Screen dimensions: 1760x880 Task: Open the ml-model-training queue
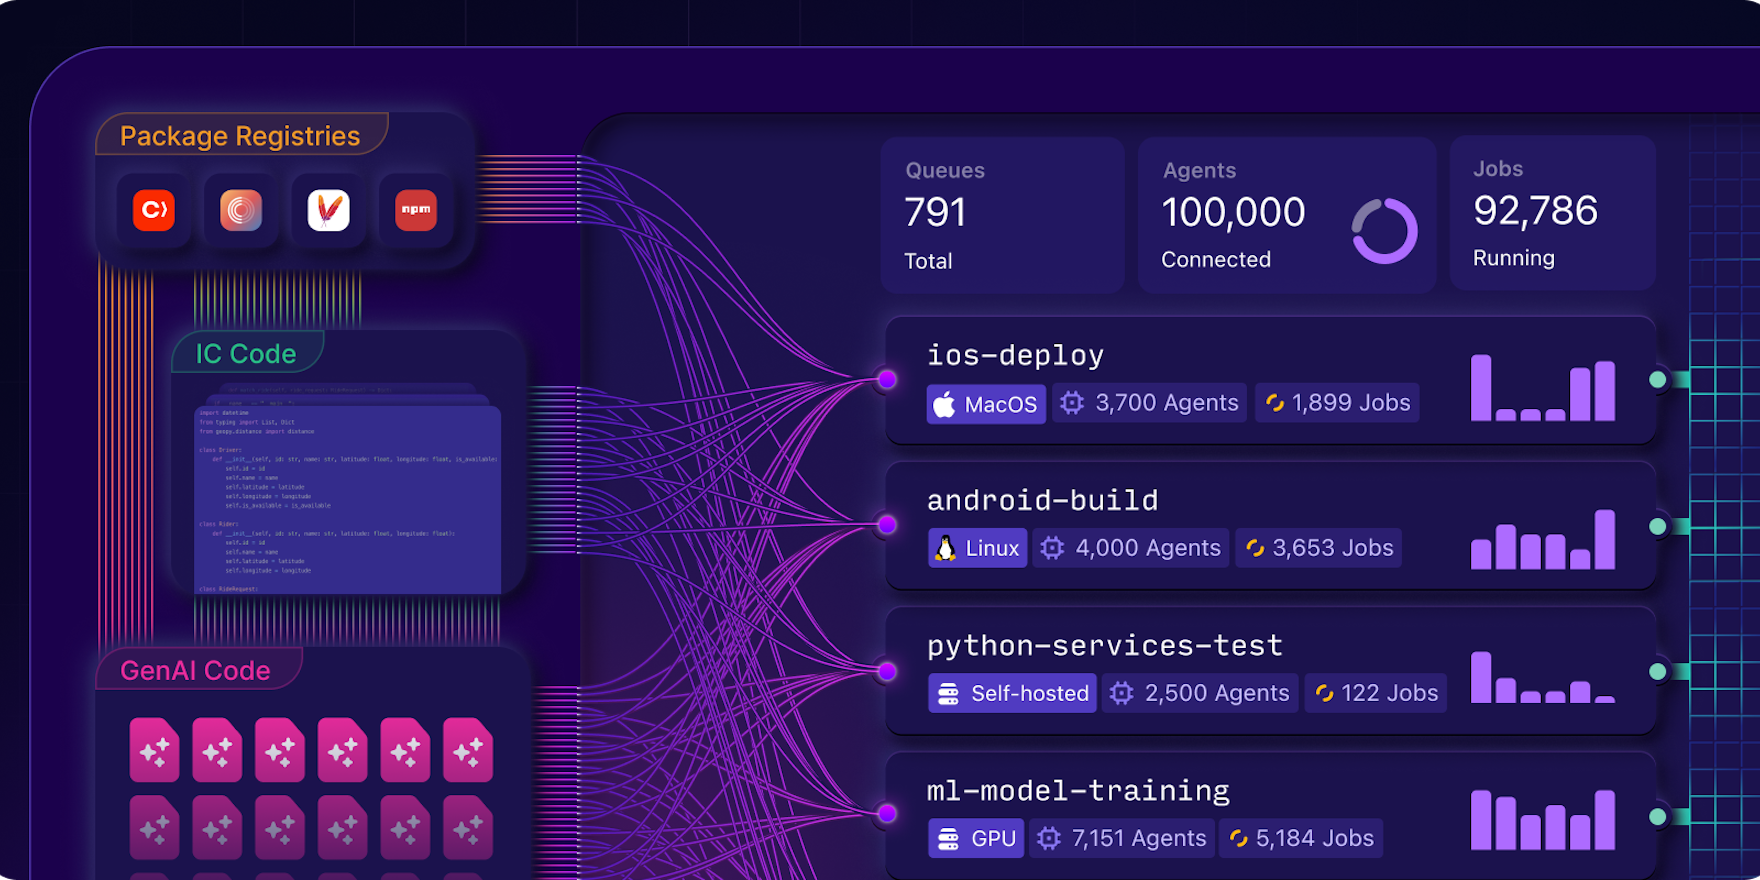coord(1270,816)
